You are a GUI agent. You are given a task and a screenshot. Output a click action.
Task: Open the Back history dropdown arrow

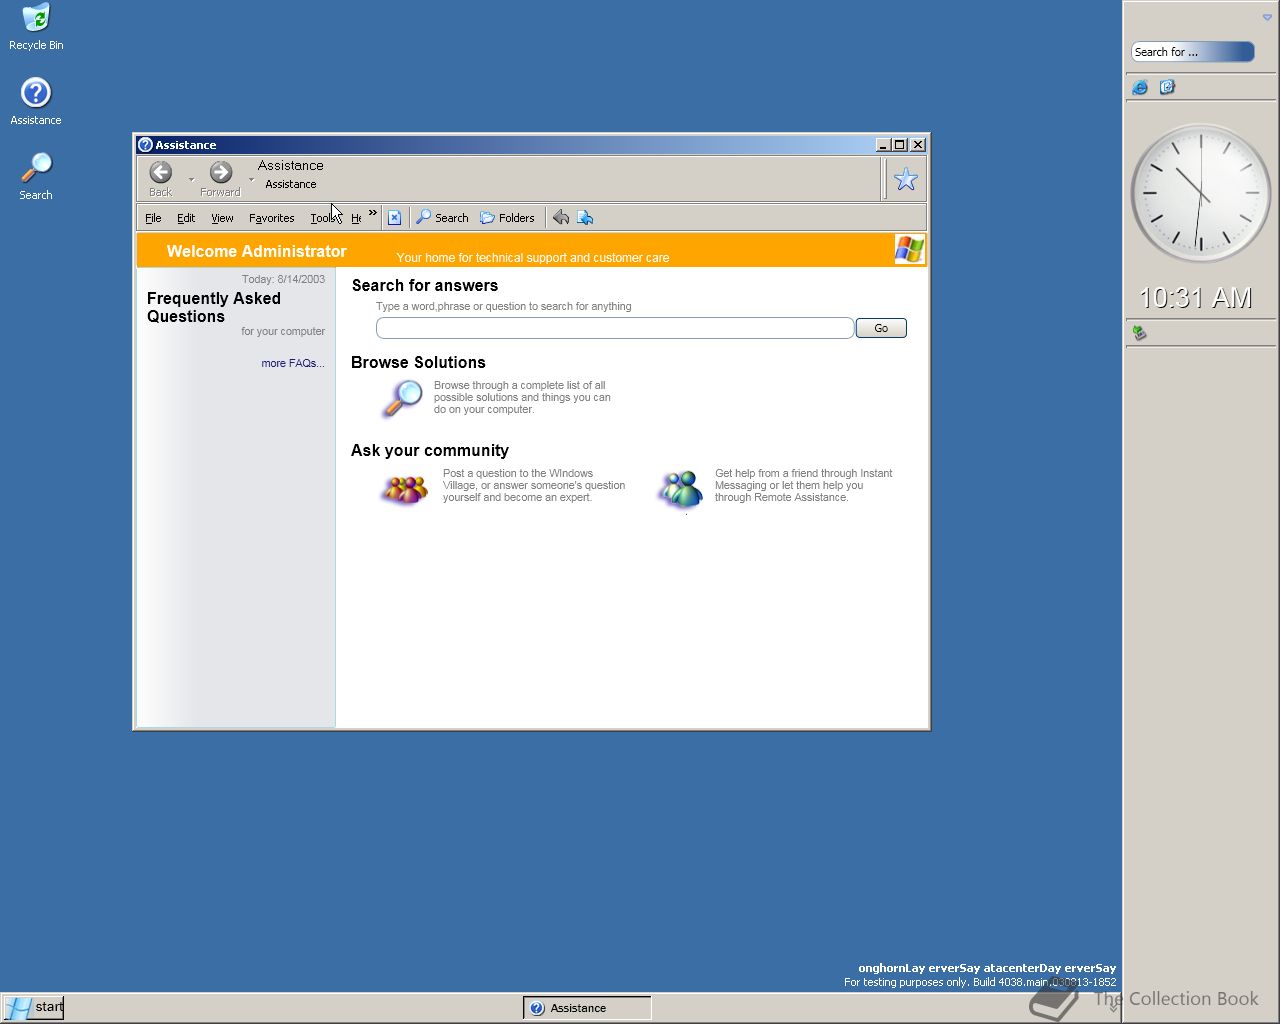pos(191,180)
